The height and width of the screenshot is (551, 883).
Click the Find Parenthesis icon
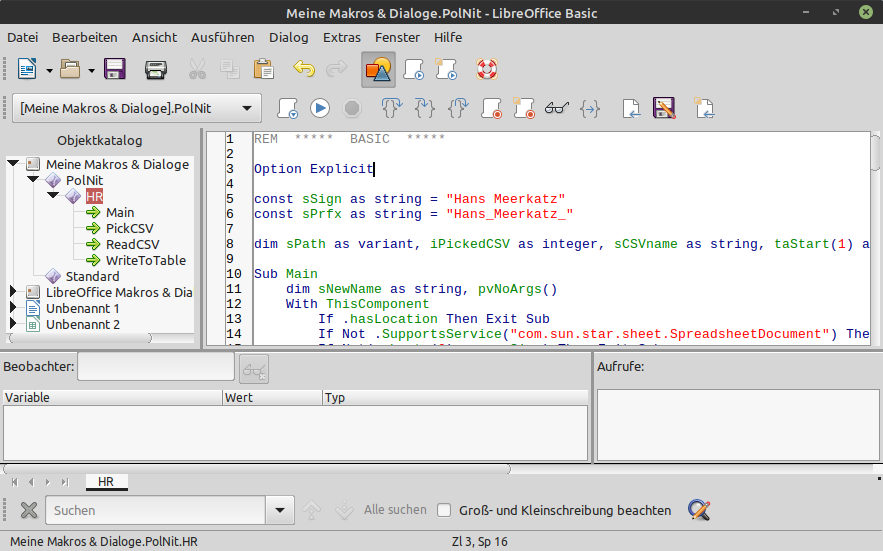point(590,108)
